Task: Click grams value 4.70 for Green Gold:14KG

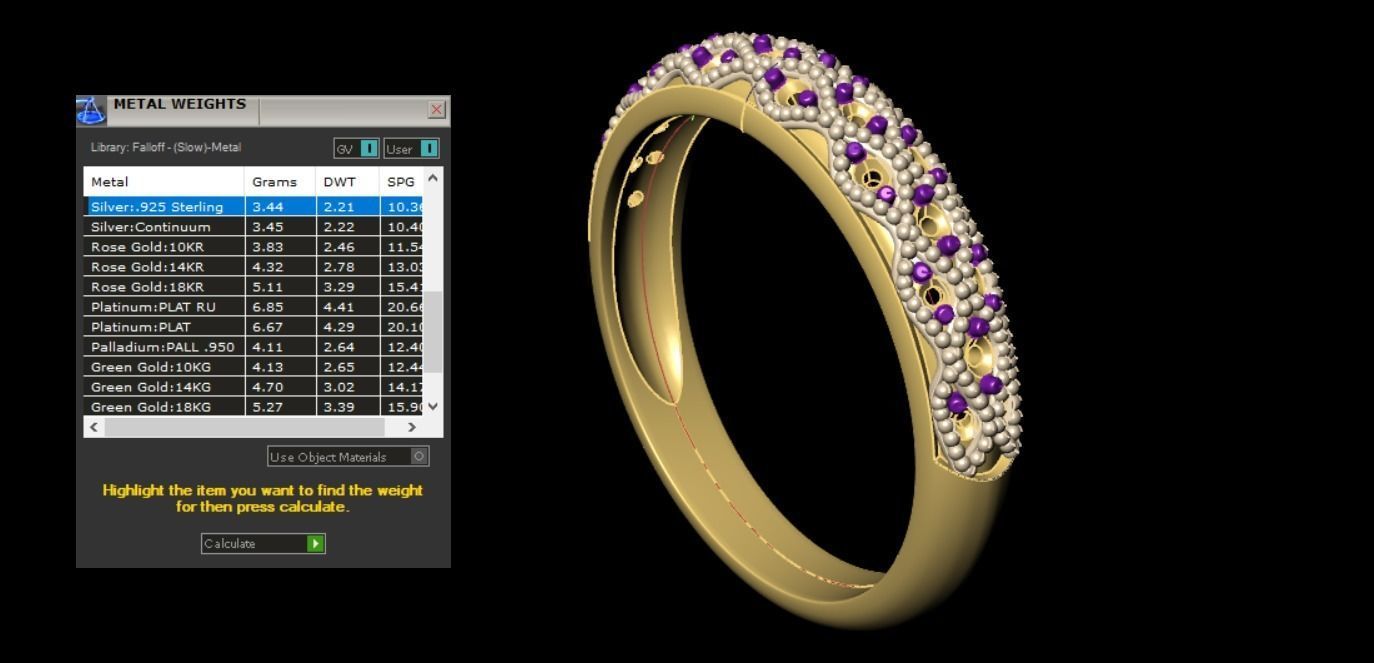Action: 268,386
